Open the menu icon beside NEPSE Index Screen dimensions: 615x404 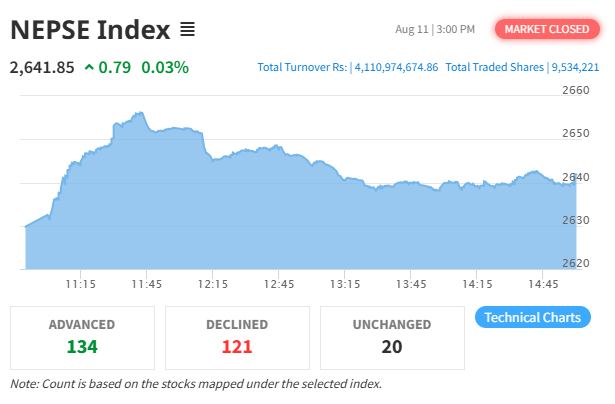(x=187, y=30)
